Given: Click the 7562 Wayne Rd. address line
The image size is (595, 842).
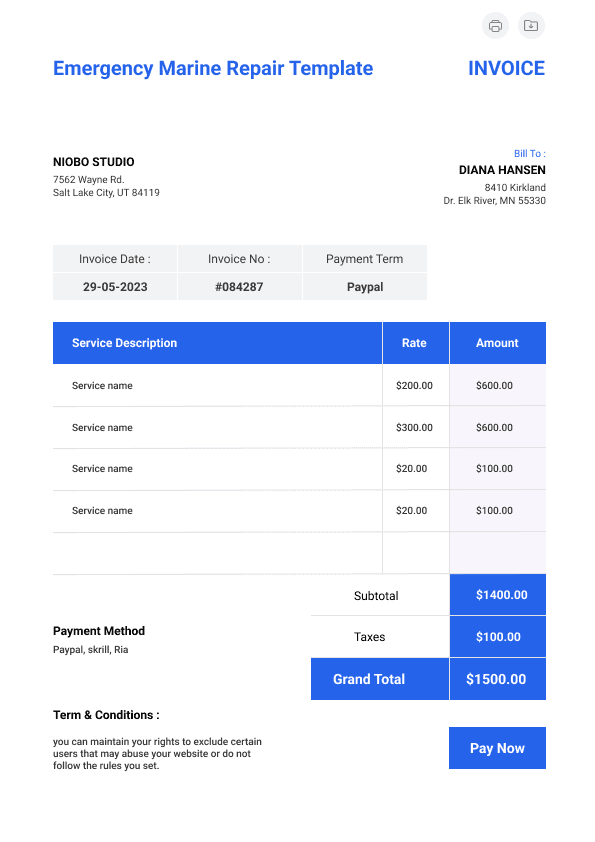Looking at the screenshot, I should coord(89,179).
